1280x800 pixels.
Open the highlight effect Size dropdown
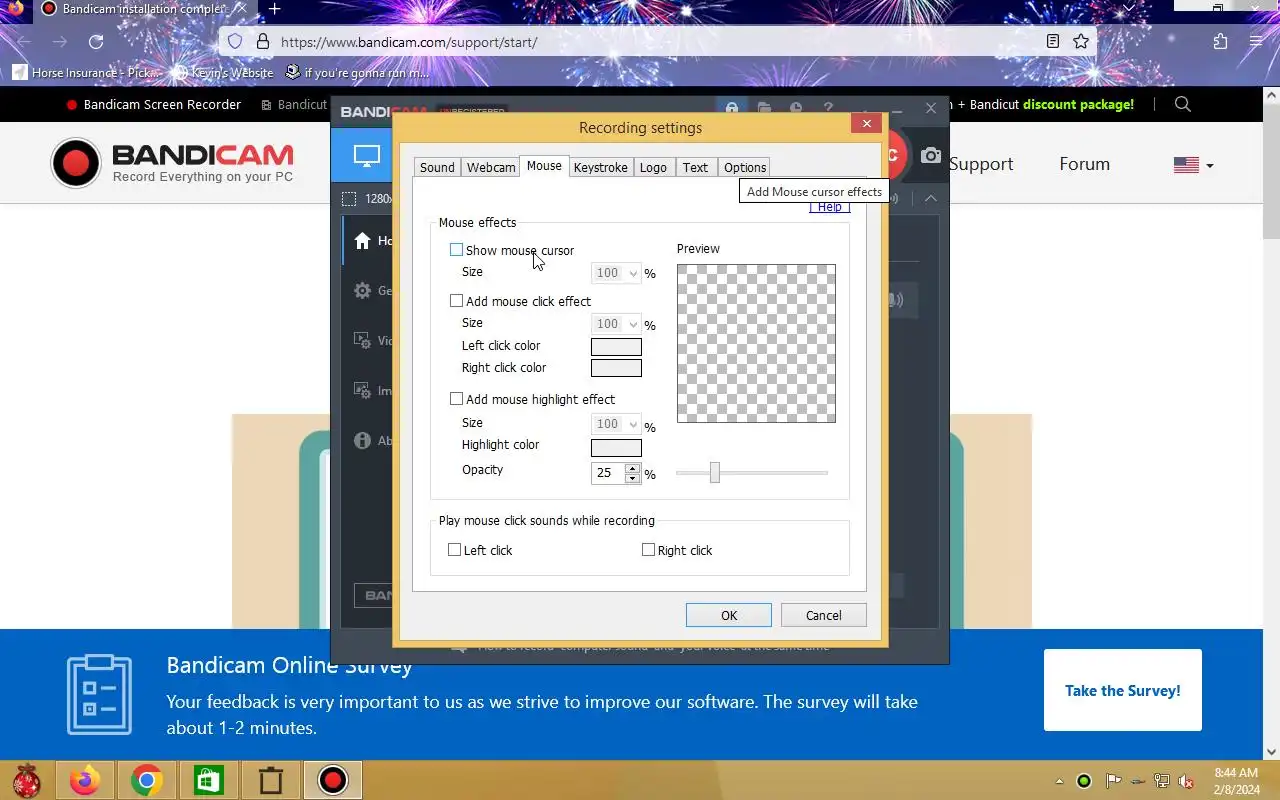pyautogui.click(x=616, y=424)
